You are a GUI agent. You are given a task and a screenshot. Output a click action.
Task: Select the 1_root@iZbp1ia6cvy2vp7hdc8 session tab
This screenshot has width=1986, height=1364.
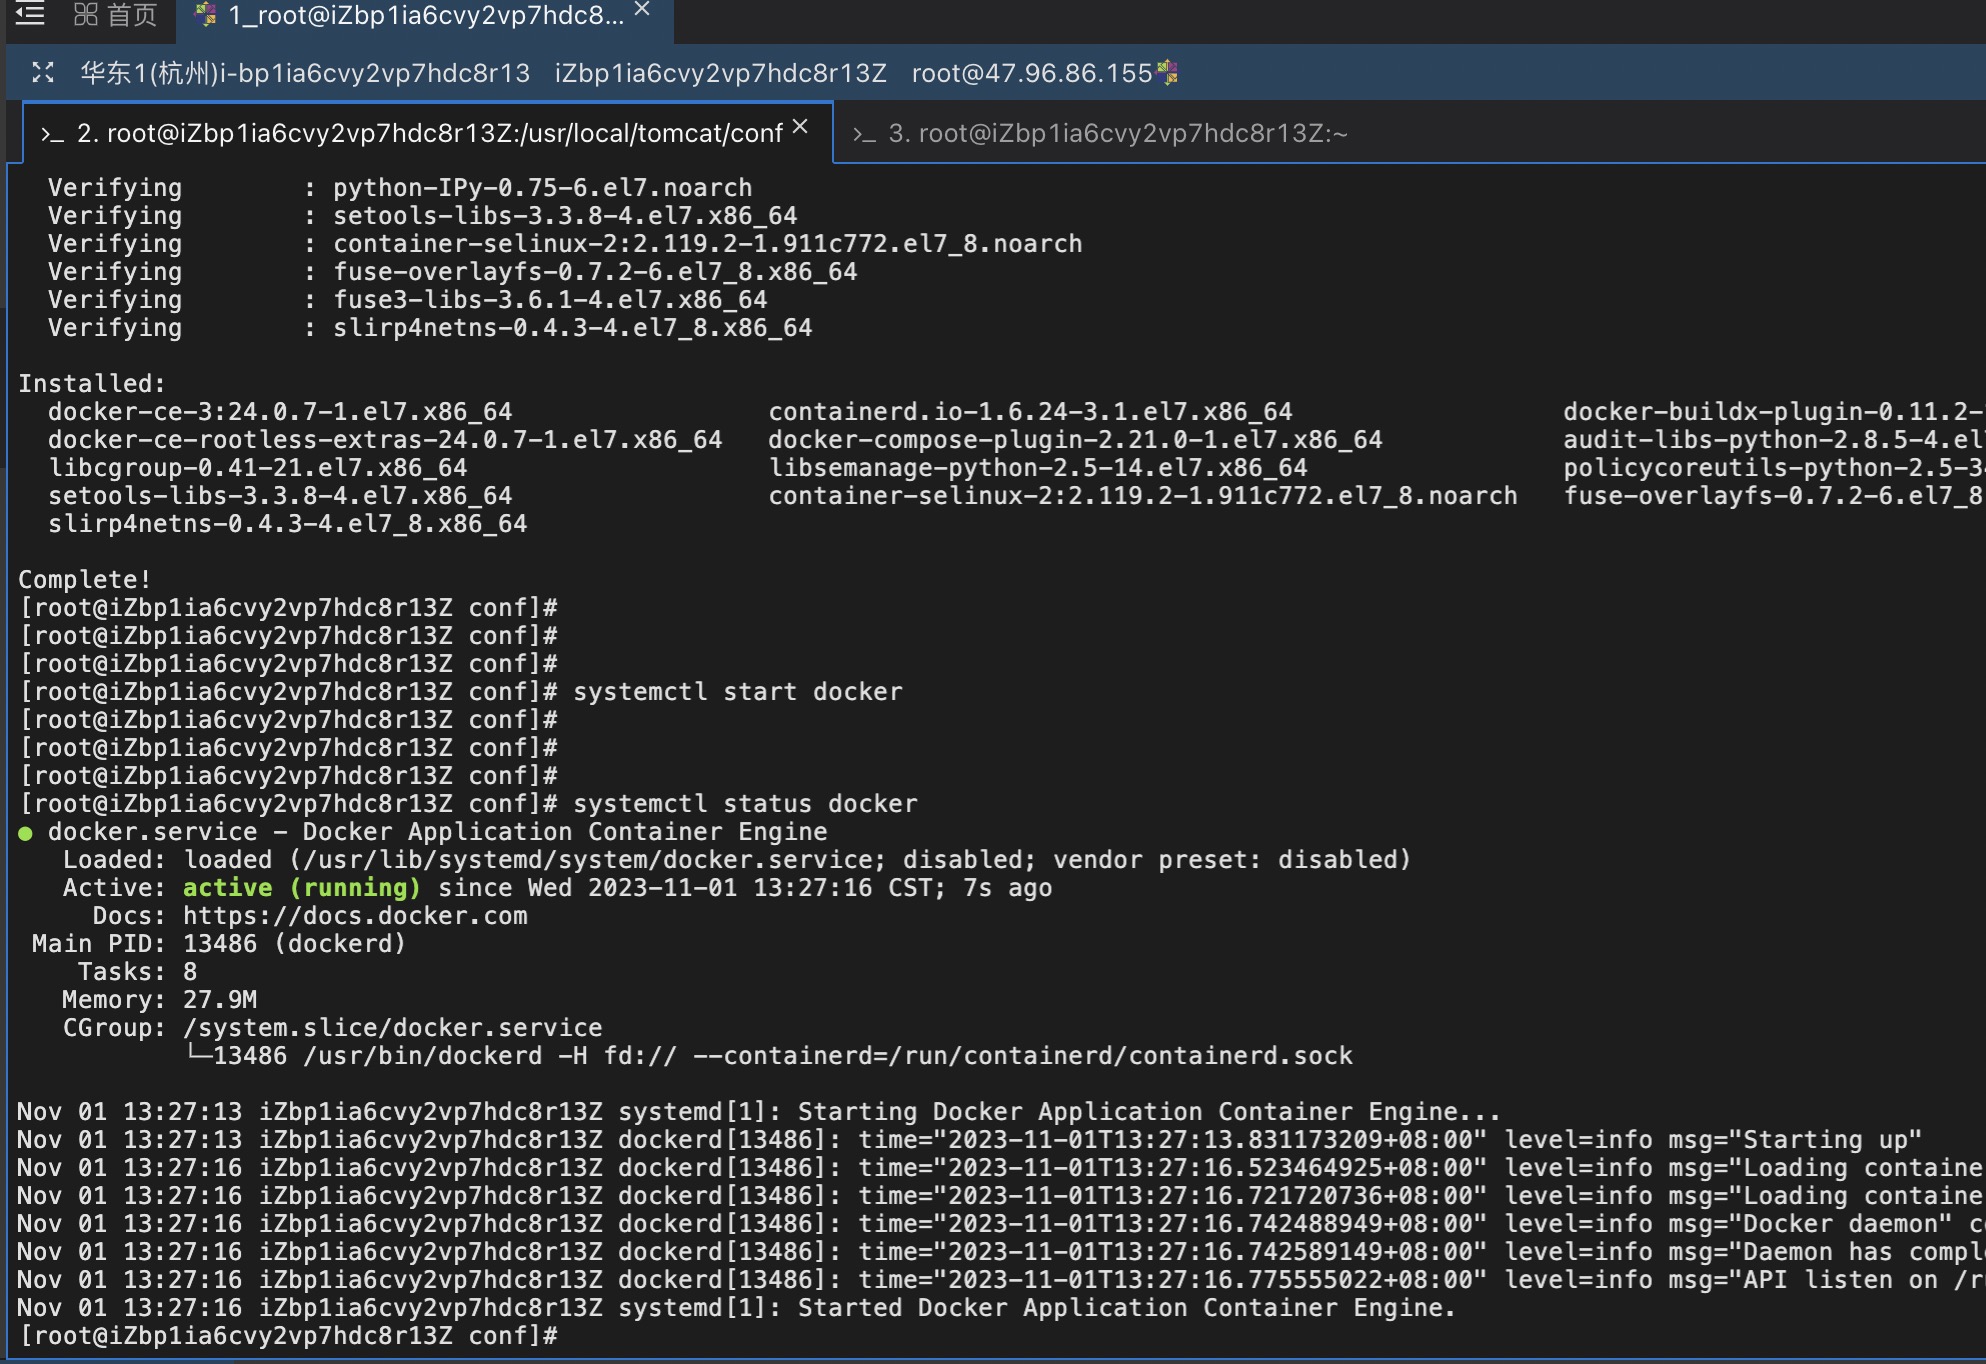point(426,15)
